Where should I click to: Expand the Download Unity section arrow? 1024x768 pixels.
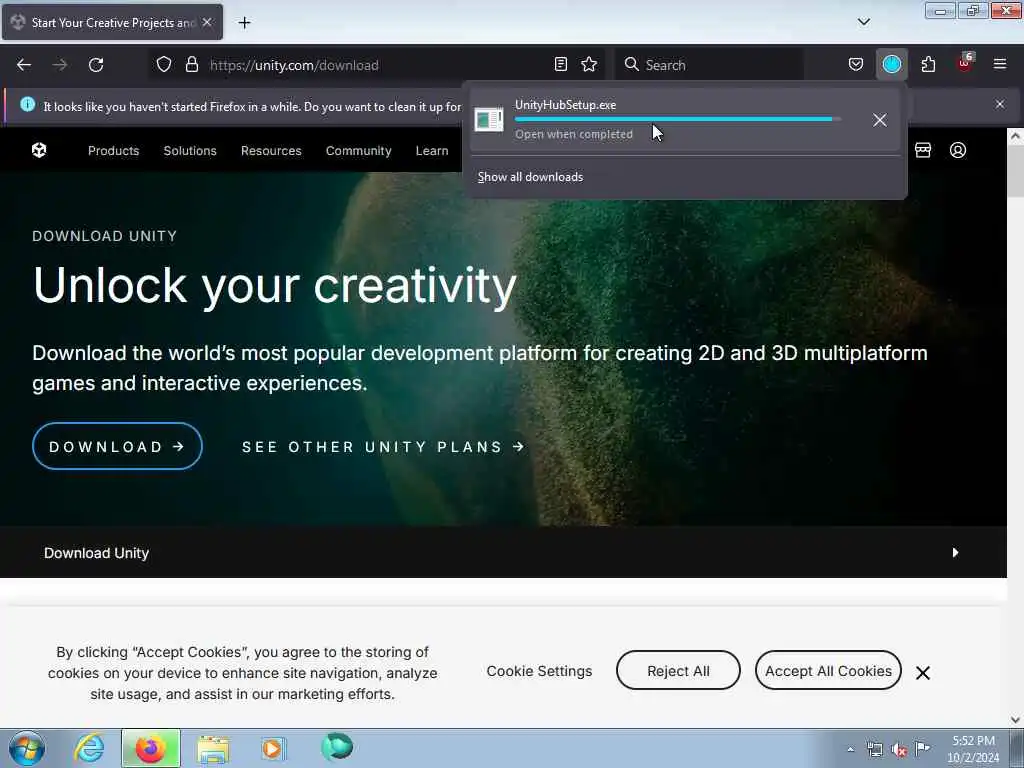[955, 552]
